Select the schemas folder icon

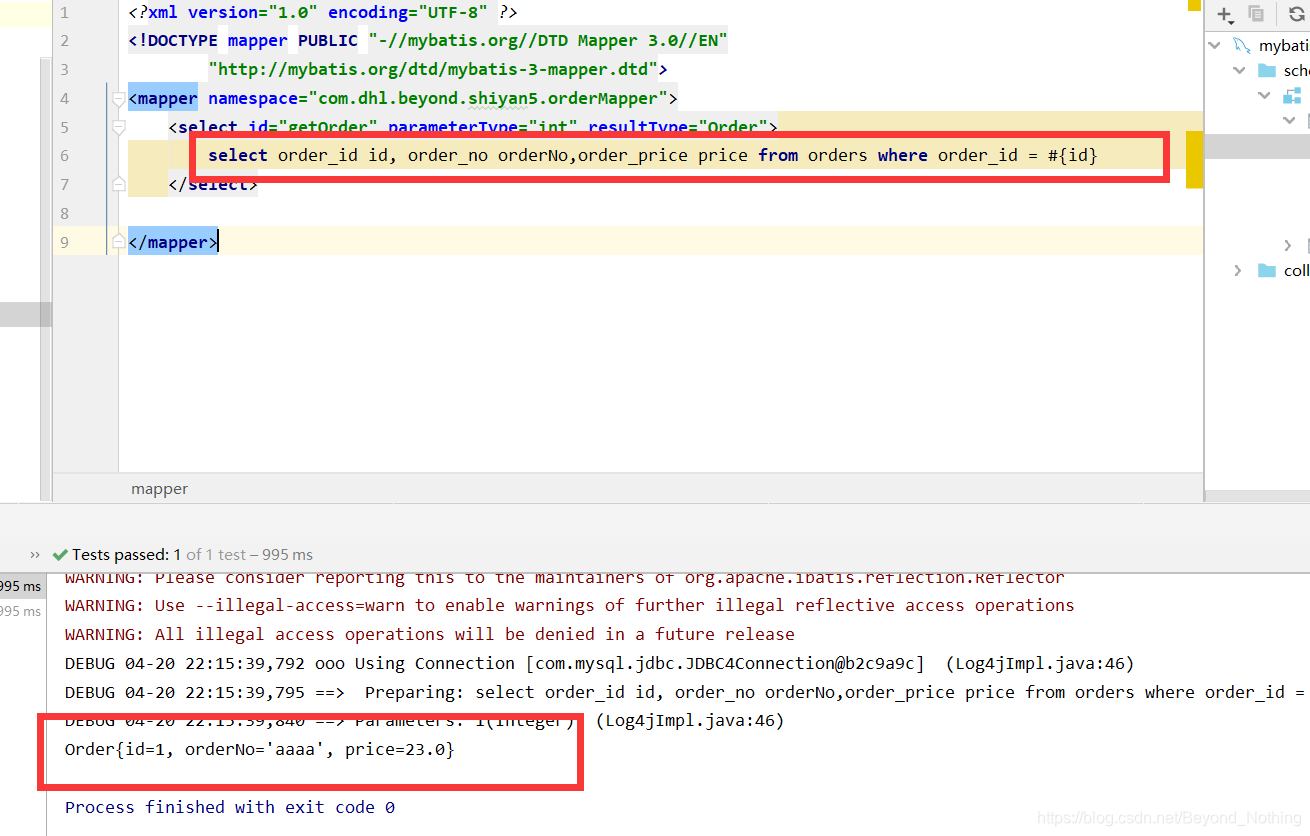1267,70
